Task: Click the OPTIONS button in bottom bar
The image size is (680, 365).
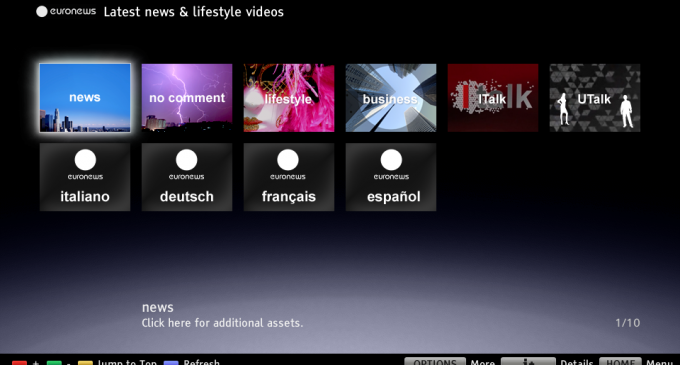Action: tap(435, 362)
